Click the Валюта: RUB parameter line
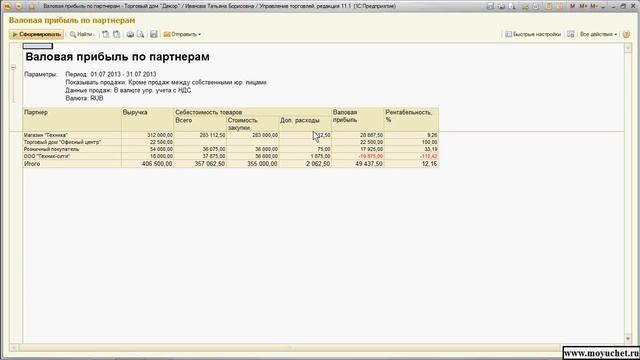640x360 pixels. pos(84,98)
